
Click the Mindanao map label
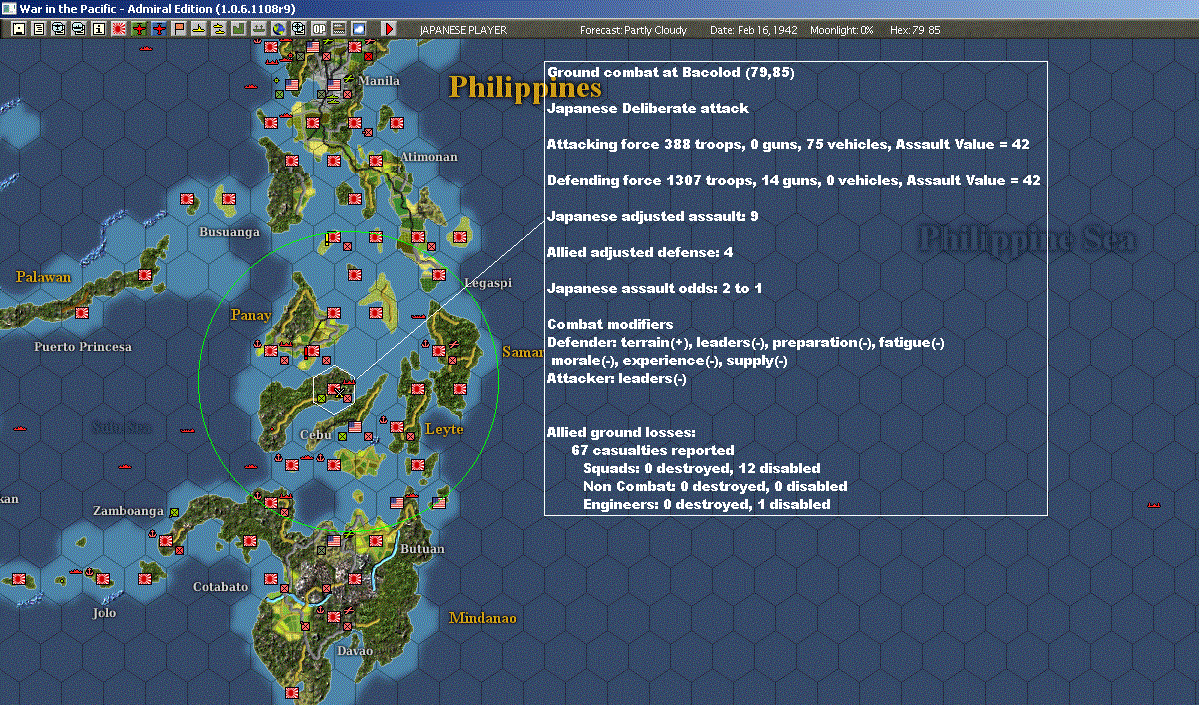pos(483,618)
